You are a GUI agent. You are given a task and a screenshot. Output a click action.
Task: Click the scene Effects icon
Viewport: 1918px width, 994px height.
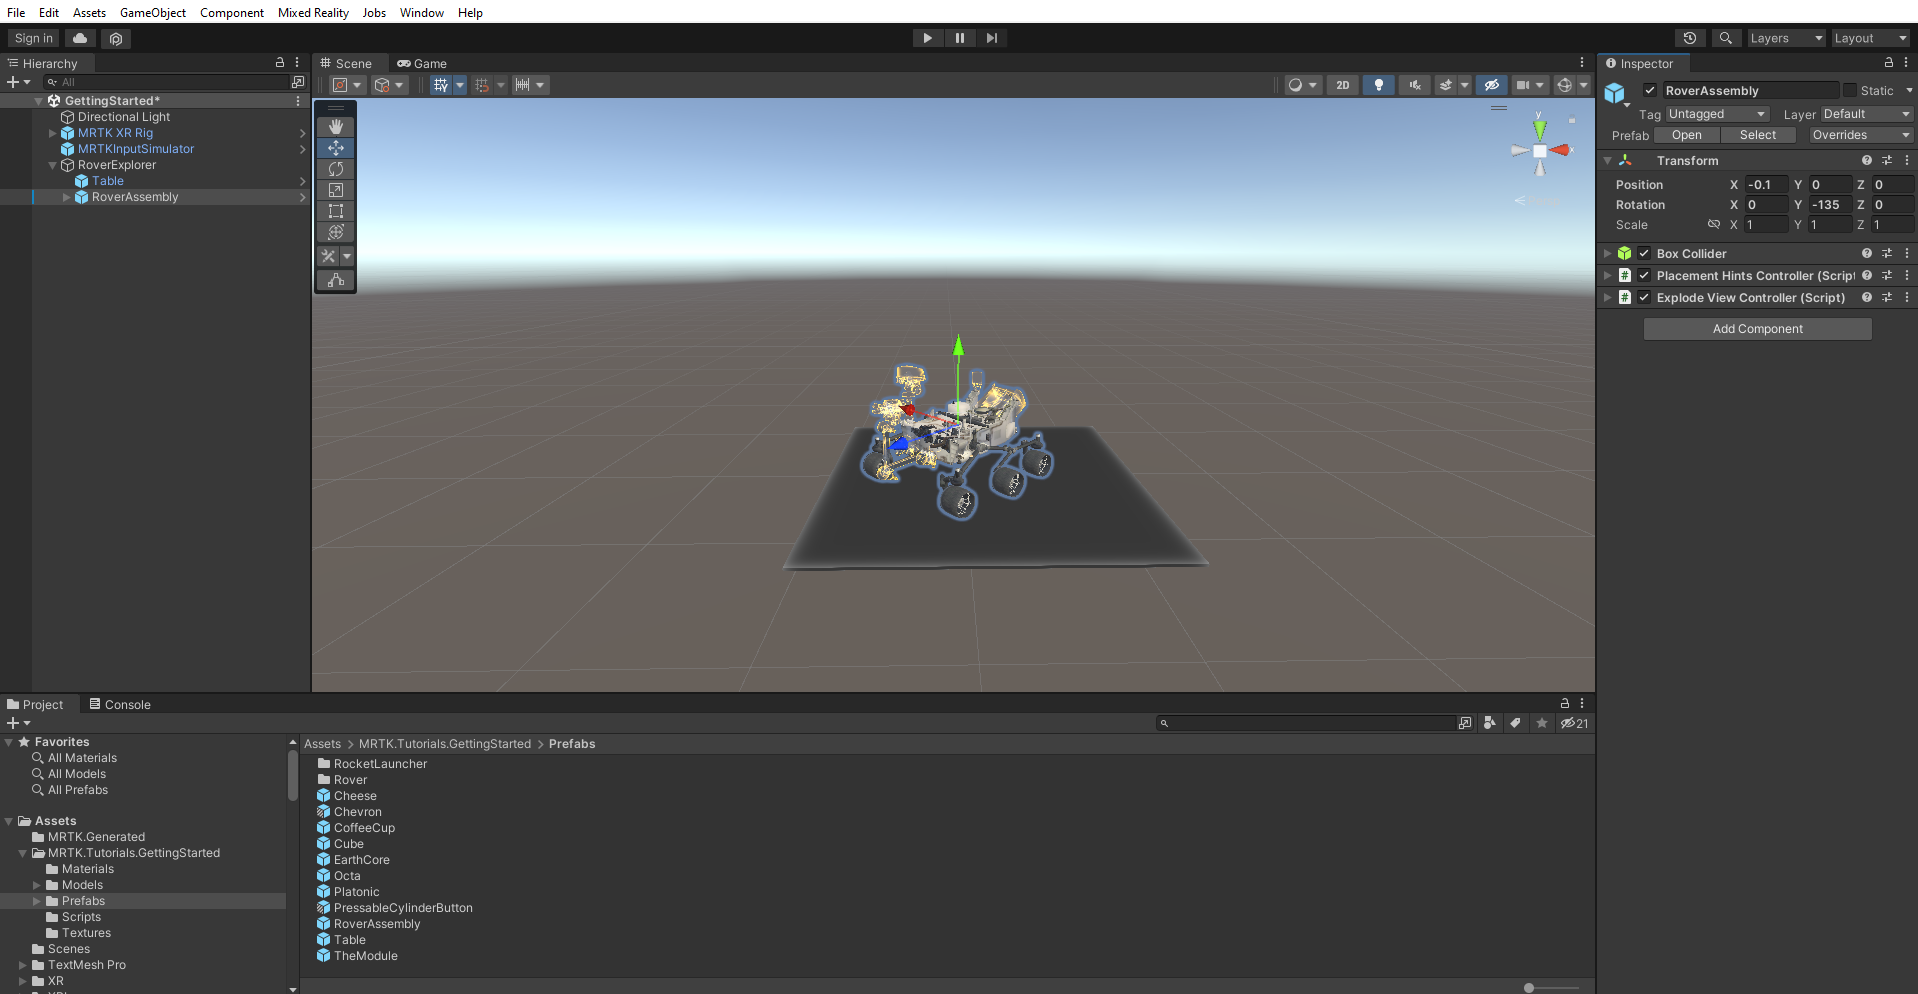(x=1446, y=85)
